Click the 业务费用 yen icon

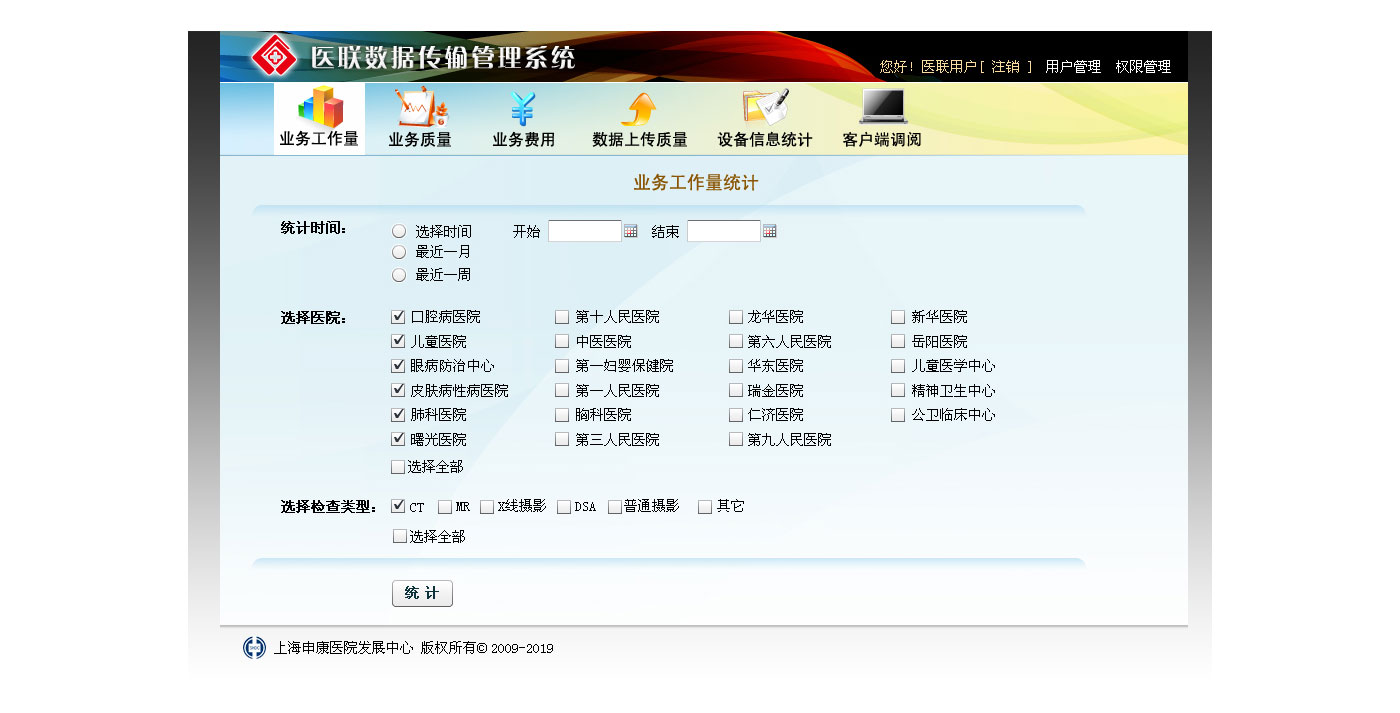click(523, 107)
